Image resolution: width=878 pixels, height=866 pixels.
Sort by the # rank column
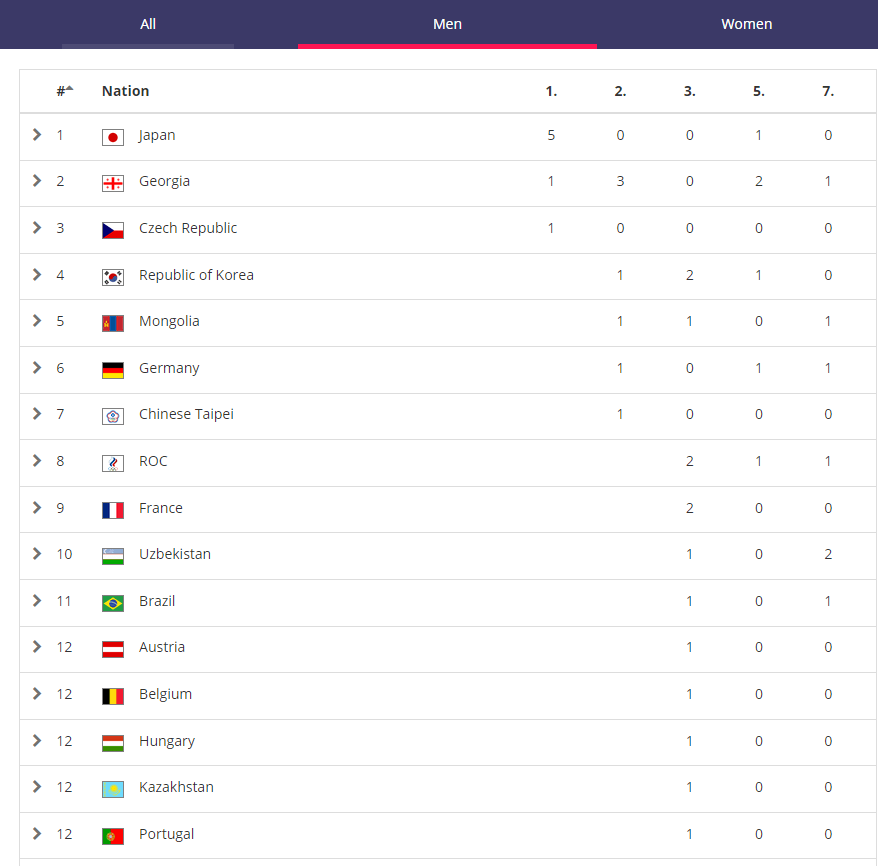click(x=64, y=91)
